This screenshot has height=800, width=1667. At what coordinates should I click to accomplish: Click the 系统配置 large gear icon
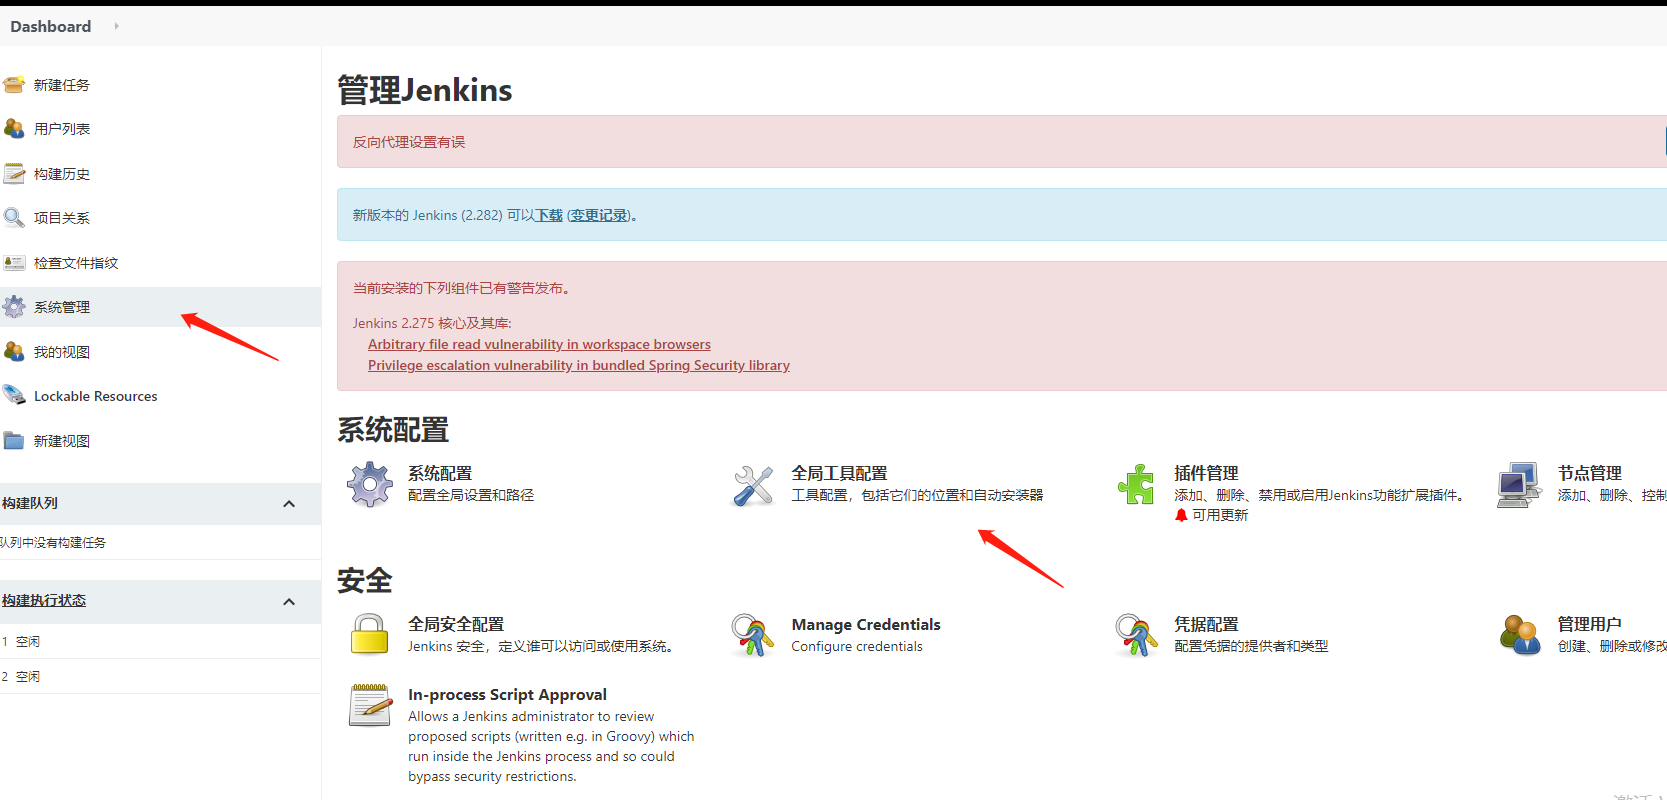click(370, 485)
